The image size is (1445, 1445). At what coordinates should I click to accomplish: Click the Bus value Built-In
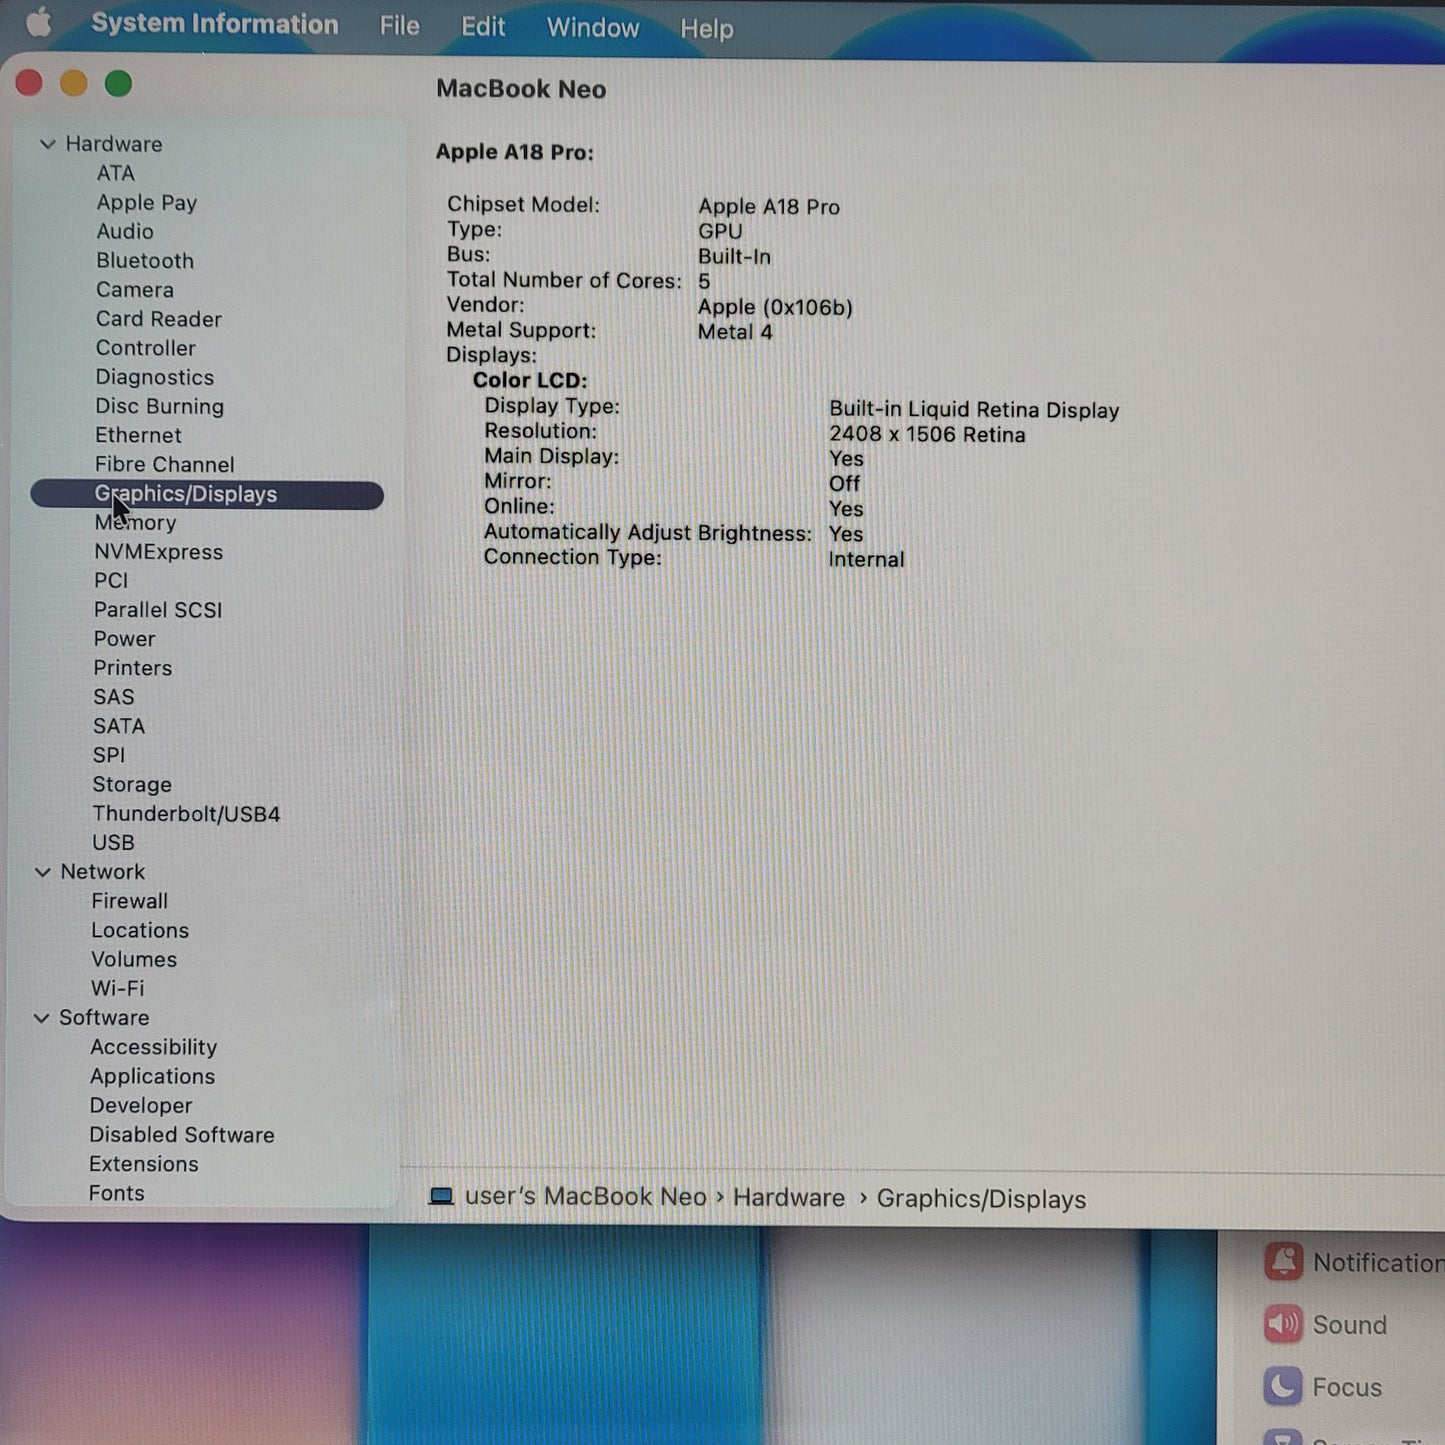coord(734,256)
